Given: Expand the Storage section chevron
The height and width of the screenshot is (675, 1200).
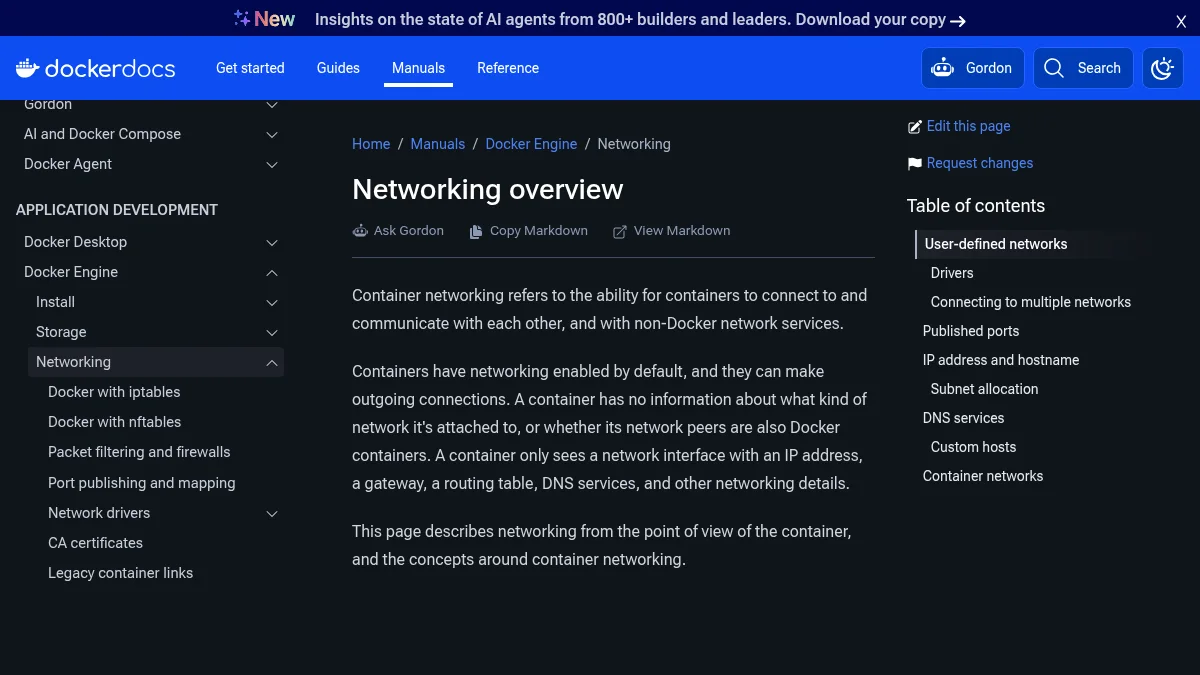Looking at the screenshot, I should (272, 332).
